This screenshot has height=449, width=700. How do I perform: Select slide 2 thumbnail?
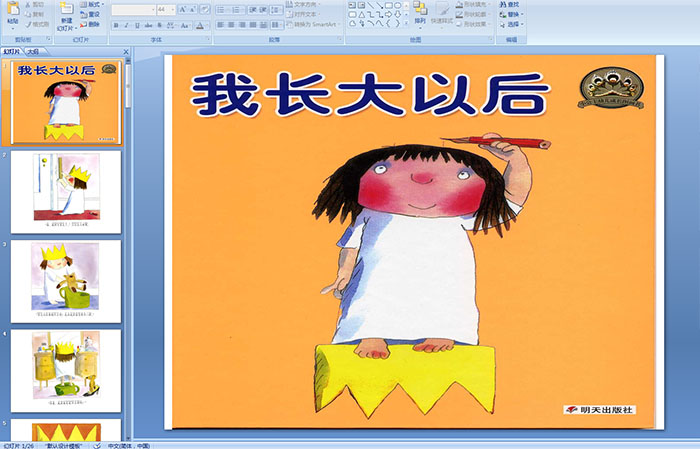(x=66, y=192)
